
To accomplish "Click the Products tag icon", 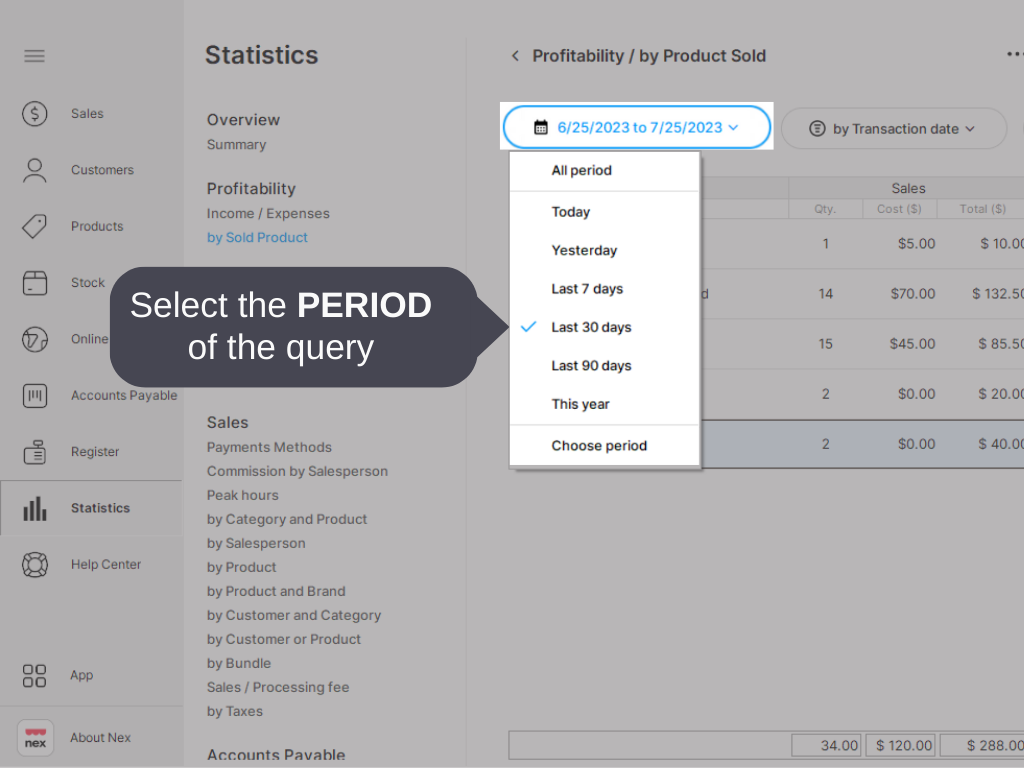I will [35, 226].
